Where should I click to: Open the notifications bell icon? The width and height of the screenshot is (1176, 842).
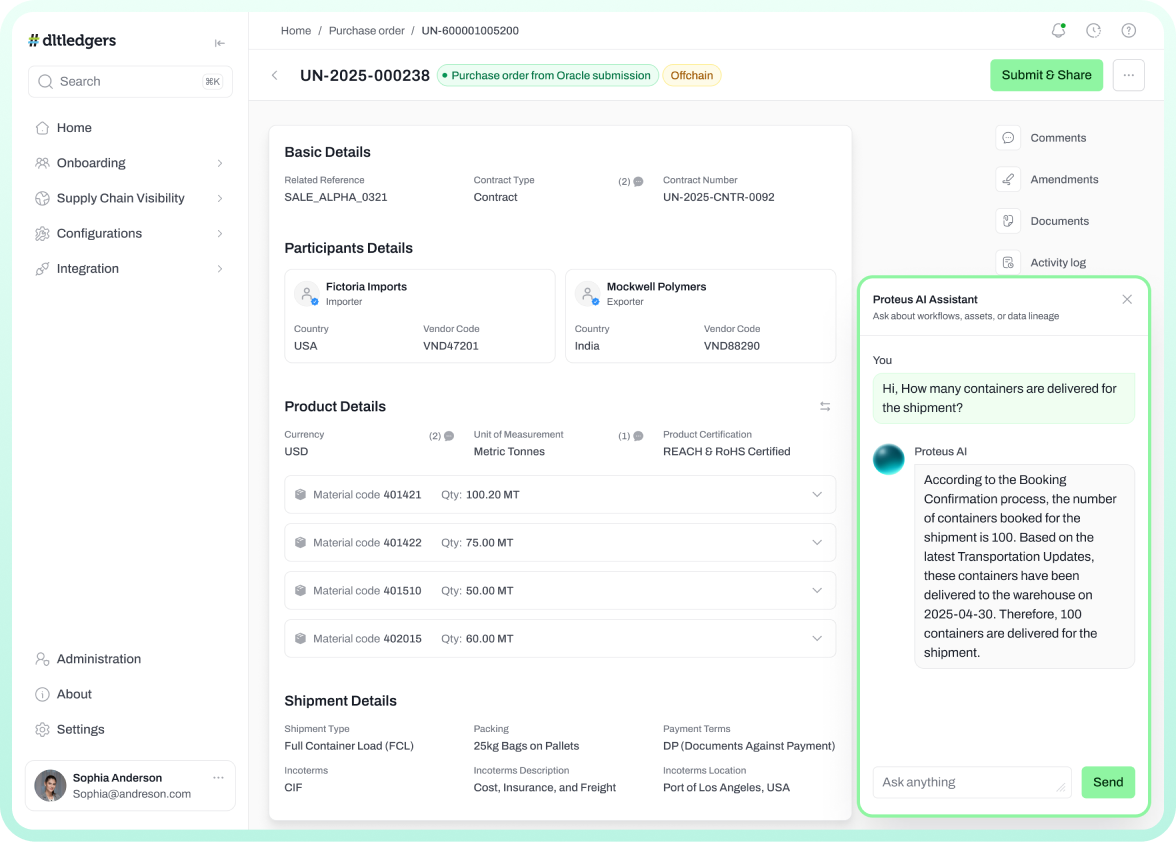pyautogui.click(x=1058, y=31)
